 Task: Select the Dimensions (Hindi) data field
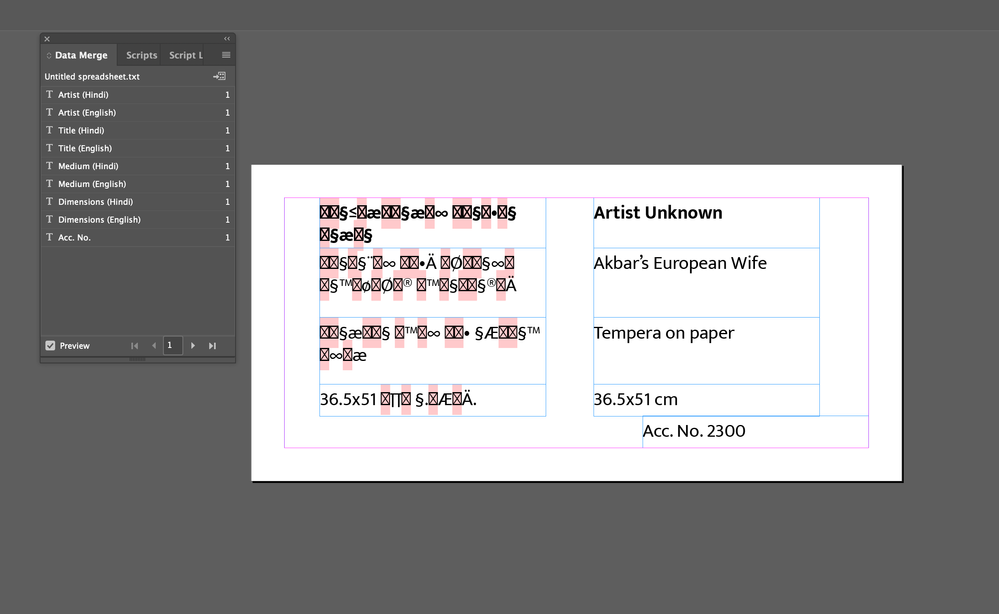138,201
